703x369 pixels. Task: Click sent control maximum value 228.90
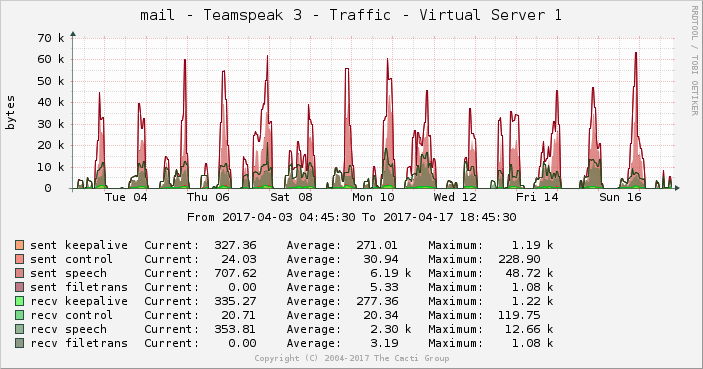pyautogui.click(x=519, y=259)
